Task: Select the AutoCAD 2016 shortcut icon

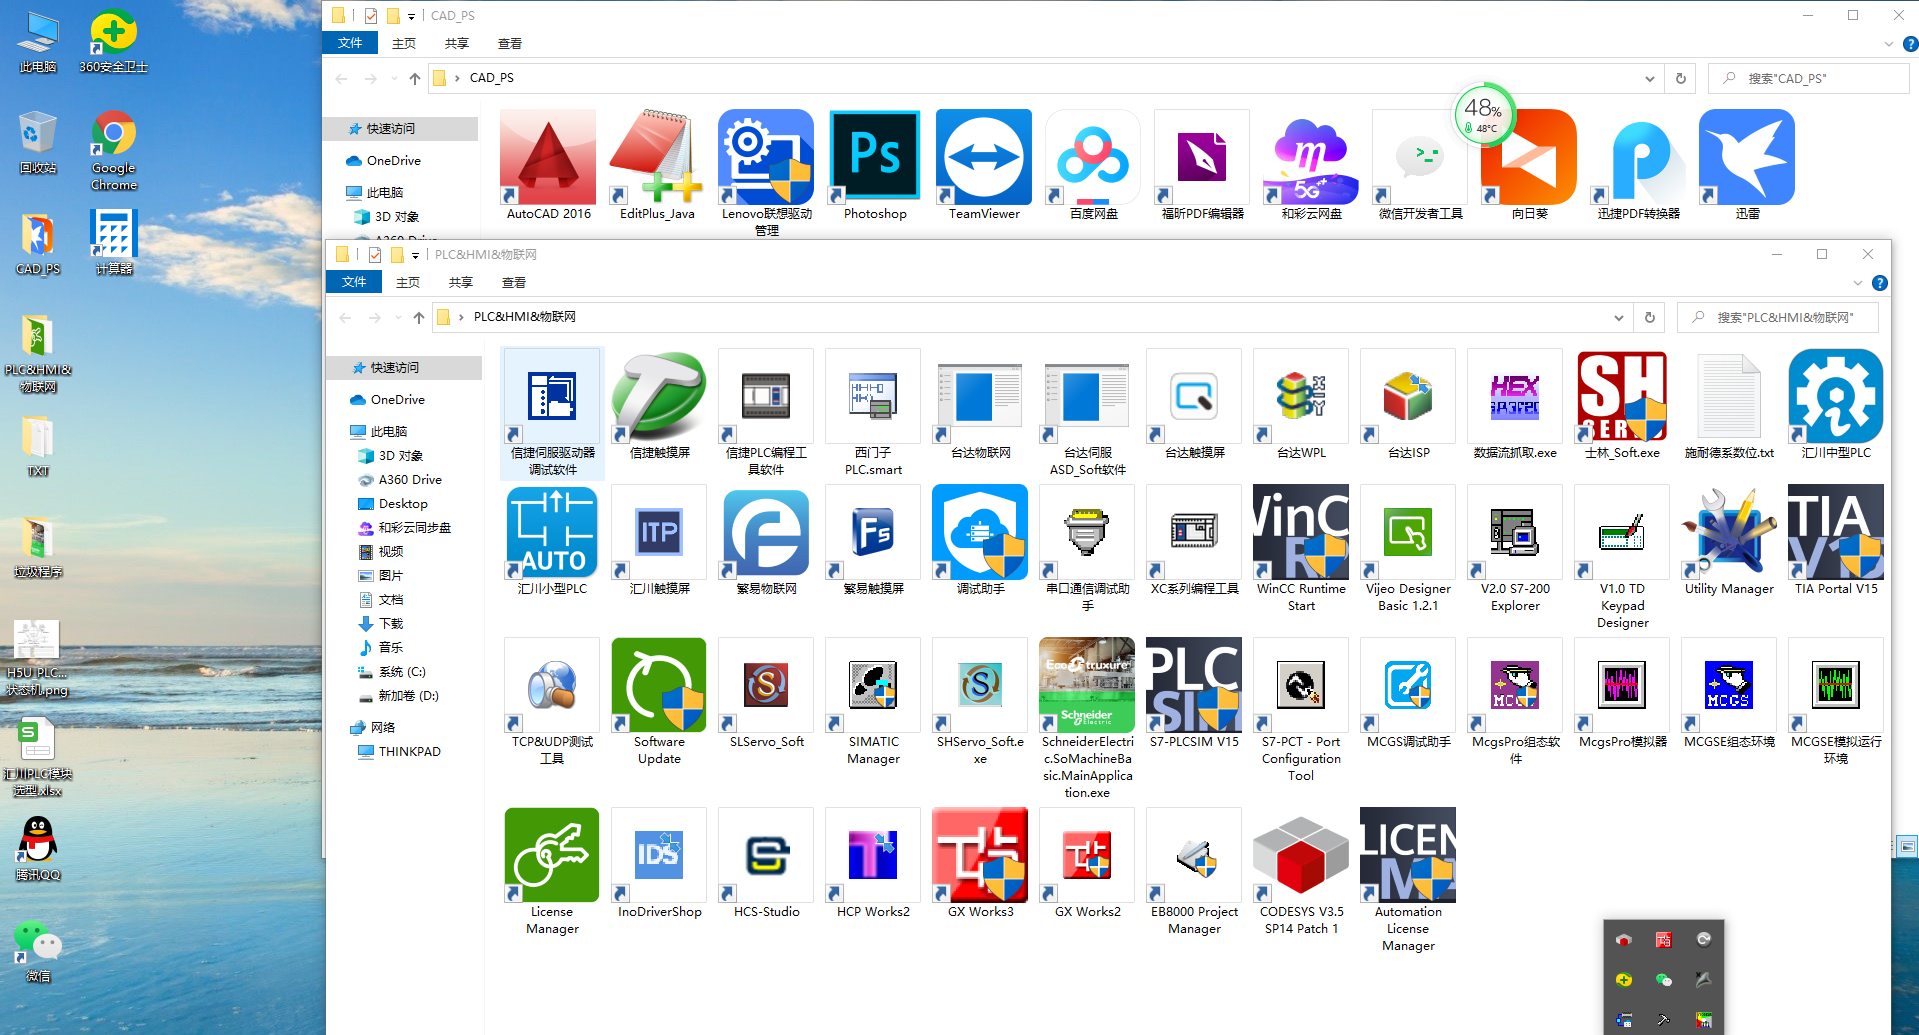Action: (548, 158)
